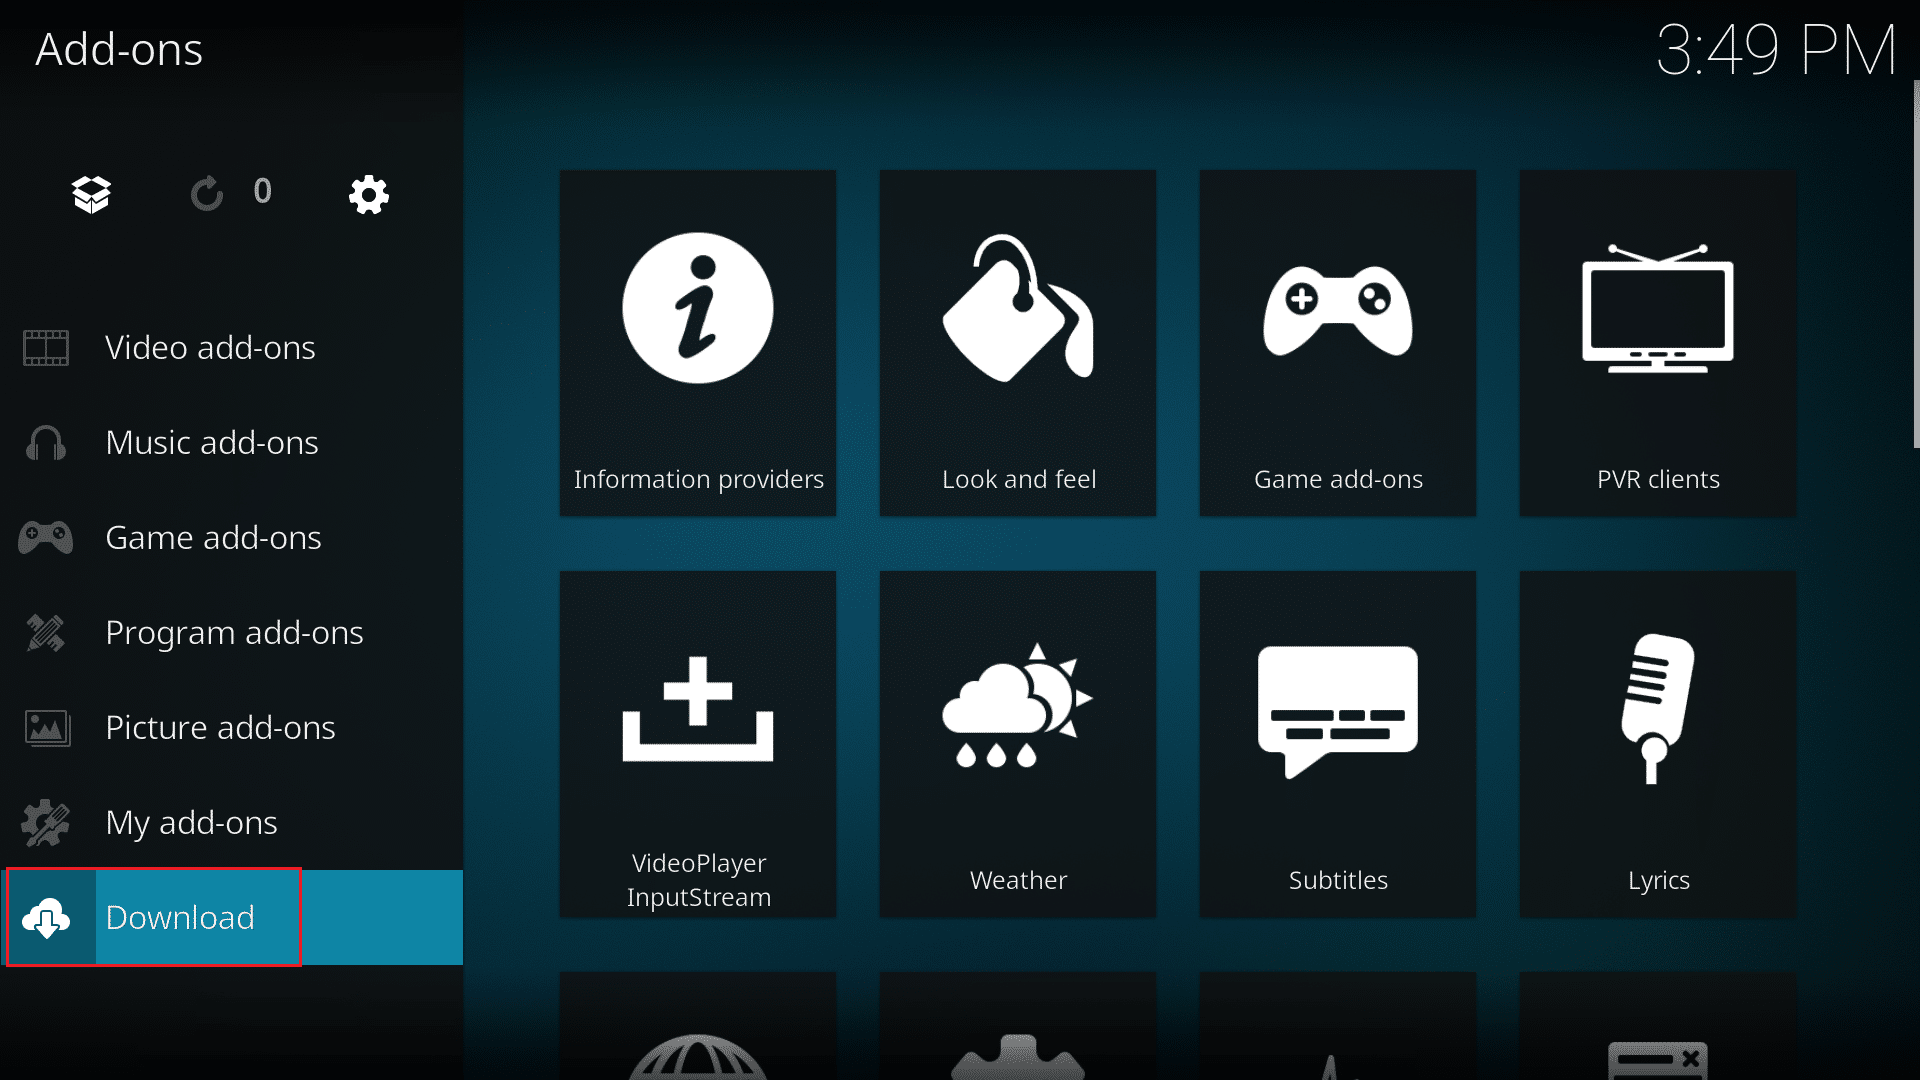Open the Add-ons settings gear icon

[369, 195]
